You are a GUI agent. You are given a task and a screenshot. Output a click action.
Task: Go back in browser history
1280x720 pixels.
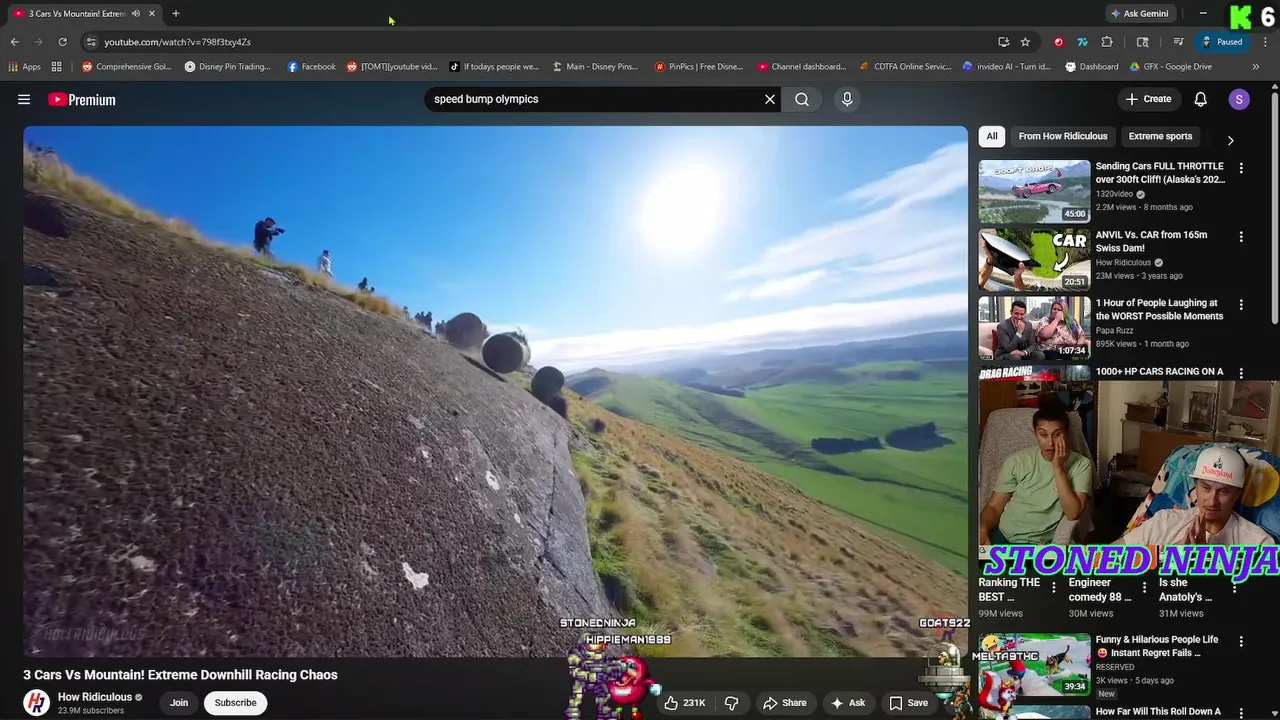pyautogui.click(x=14, y=42)
